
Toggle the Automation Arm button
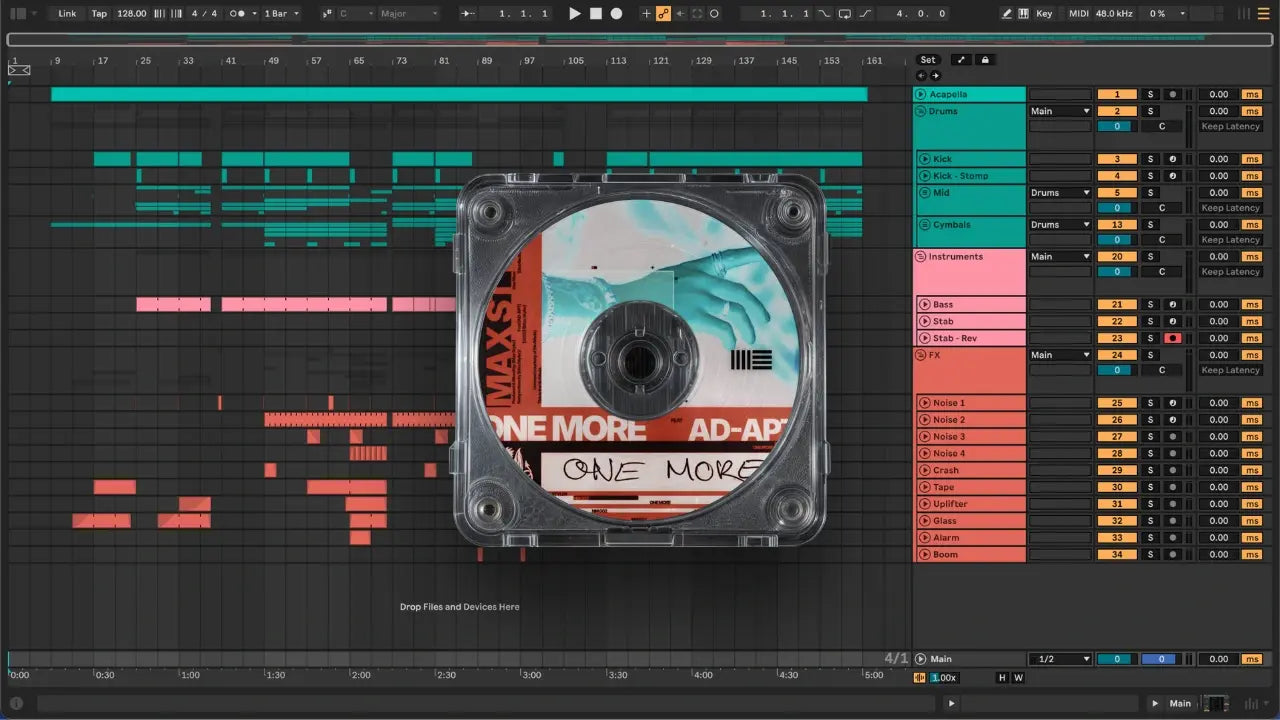point(662,14)
